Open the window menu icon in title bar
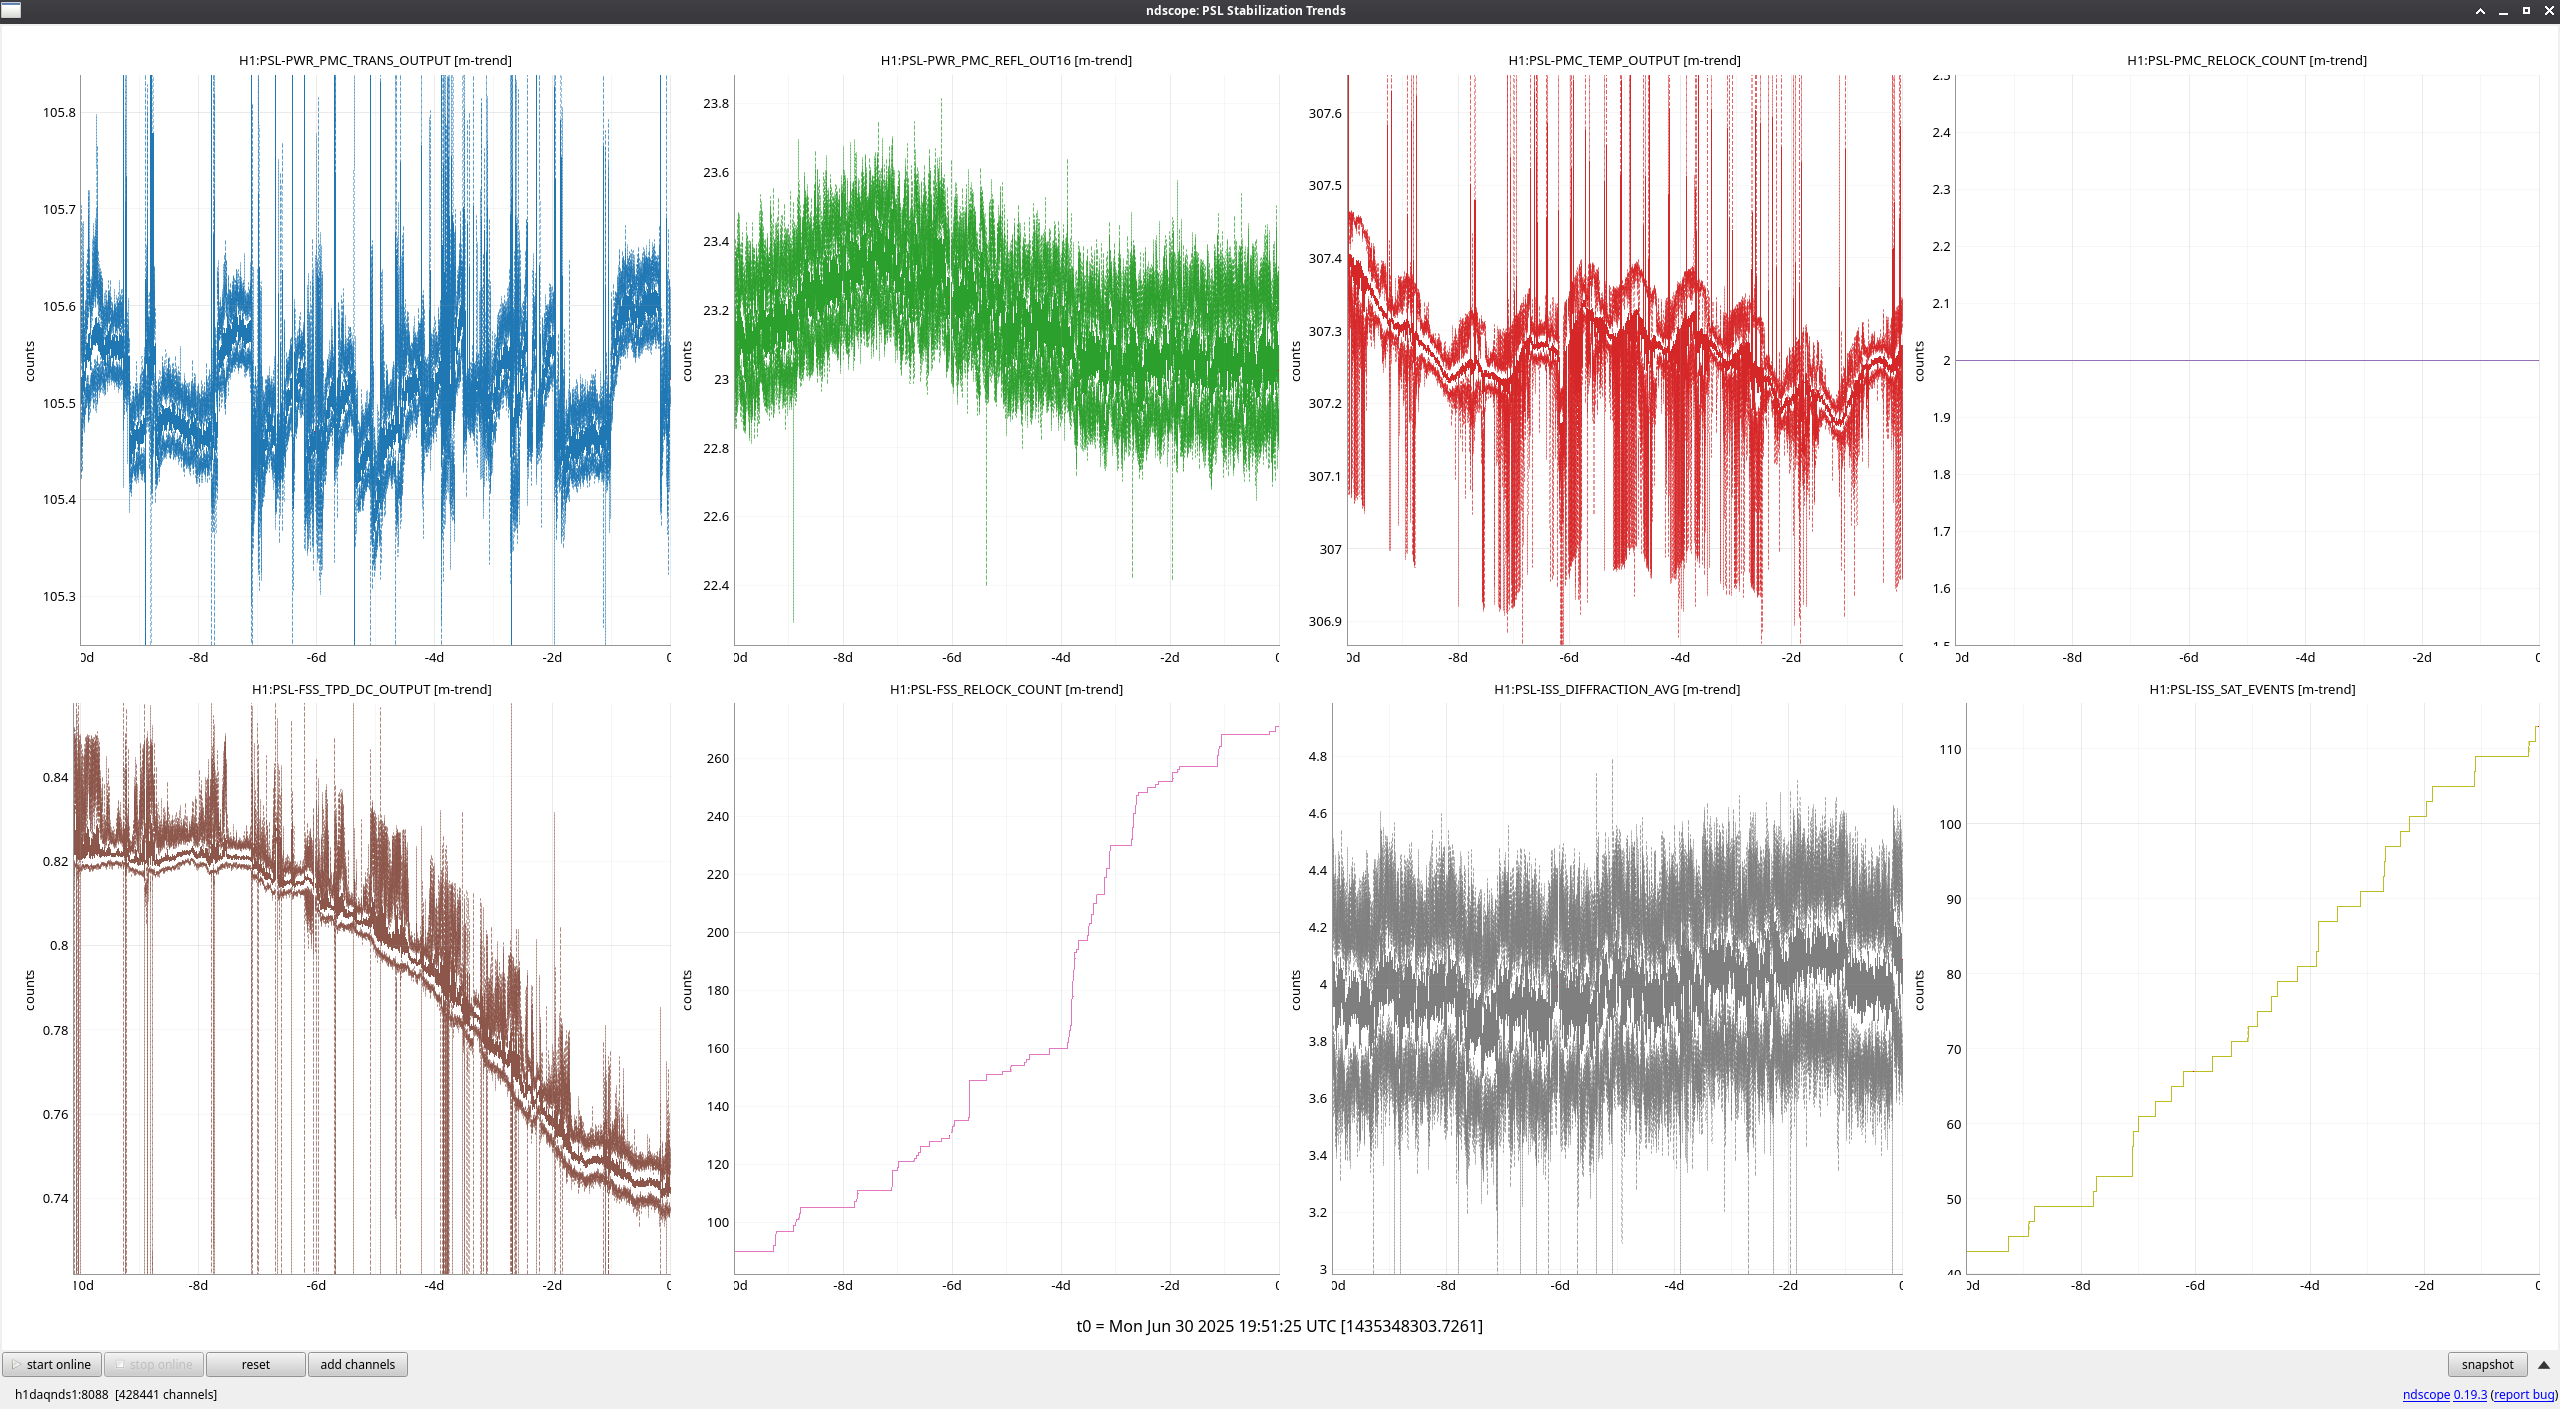2560x1409 pixels. tap(11, 10)
